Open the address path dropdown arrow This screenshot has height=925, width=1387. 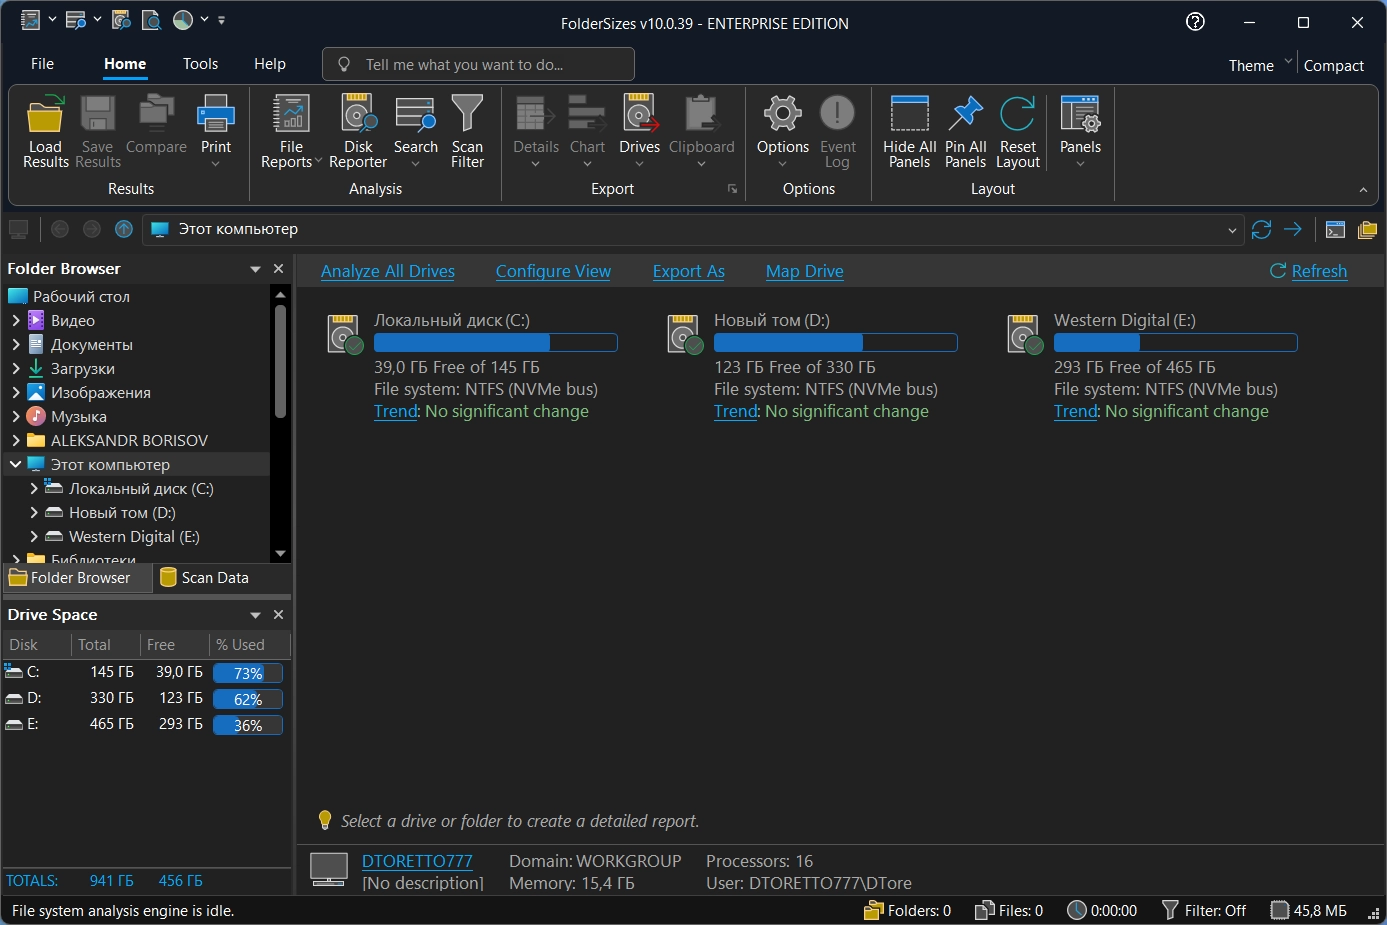tap(1232, 230)
